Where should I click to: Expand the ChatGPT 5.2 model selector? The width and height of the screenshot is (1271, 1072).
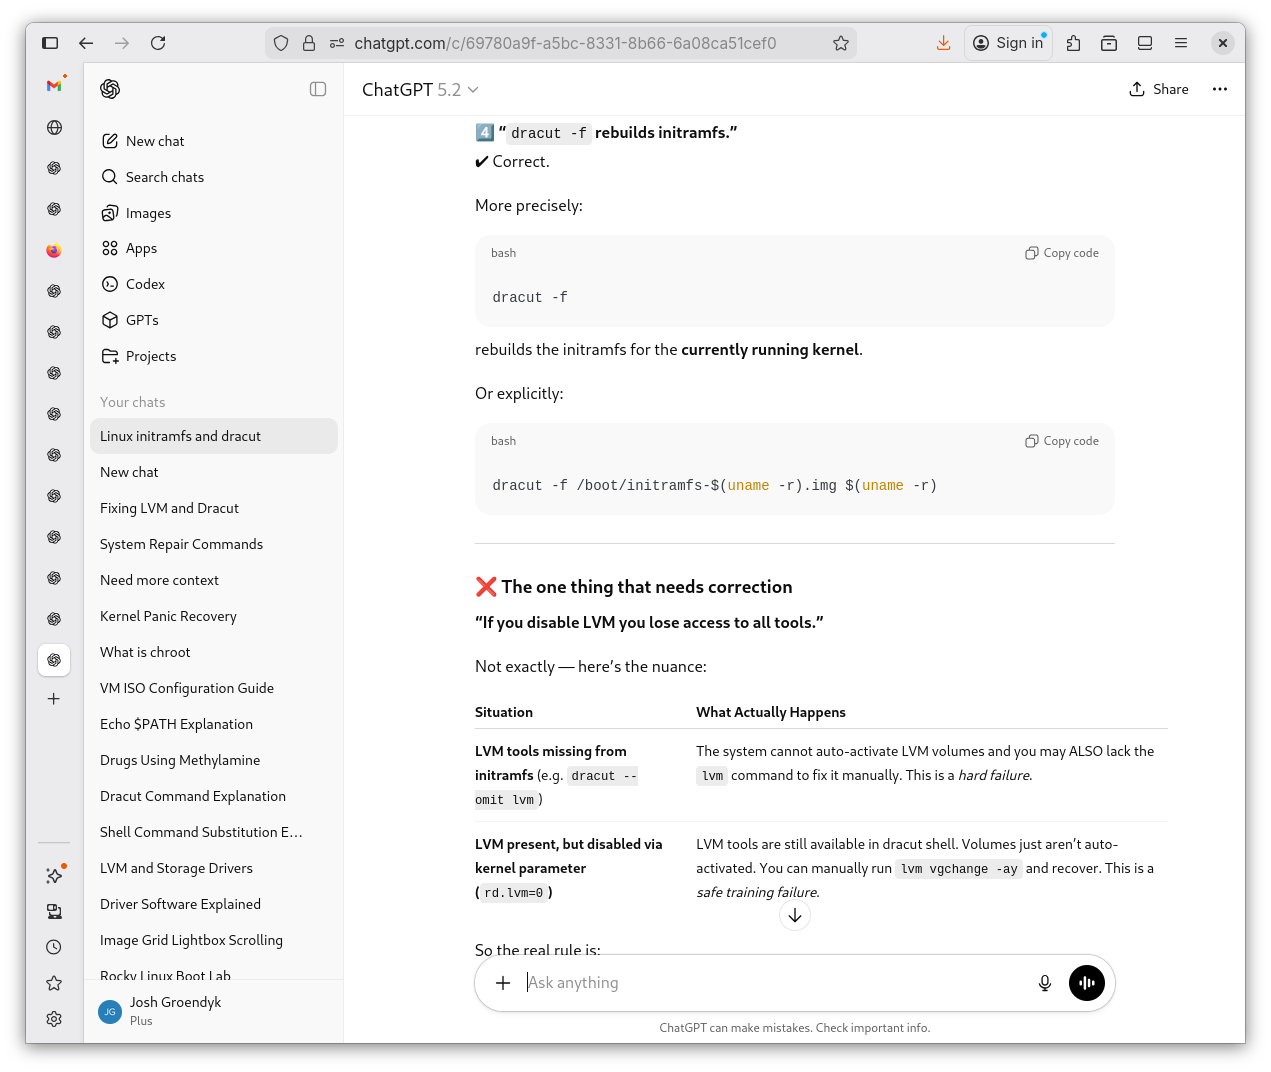click(420, 90)
